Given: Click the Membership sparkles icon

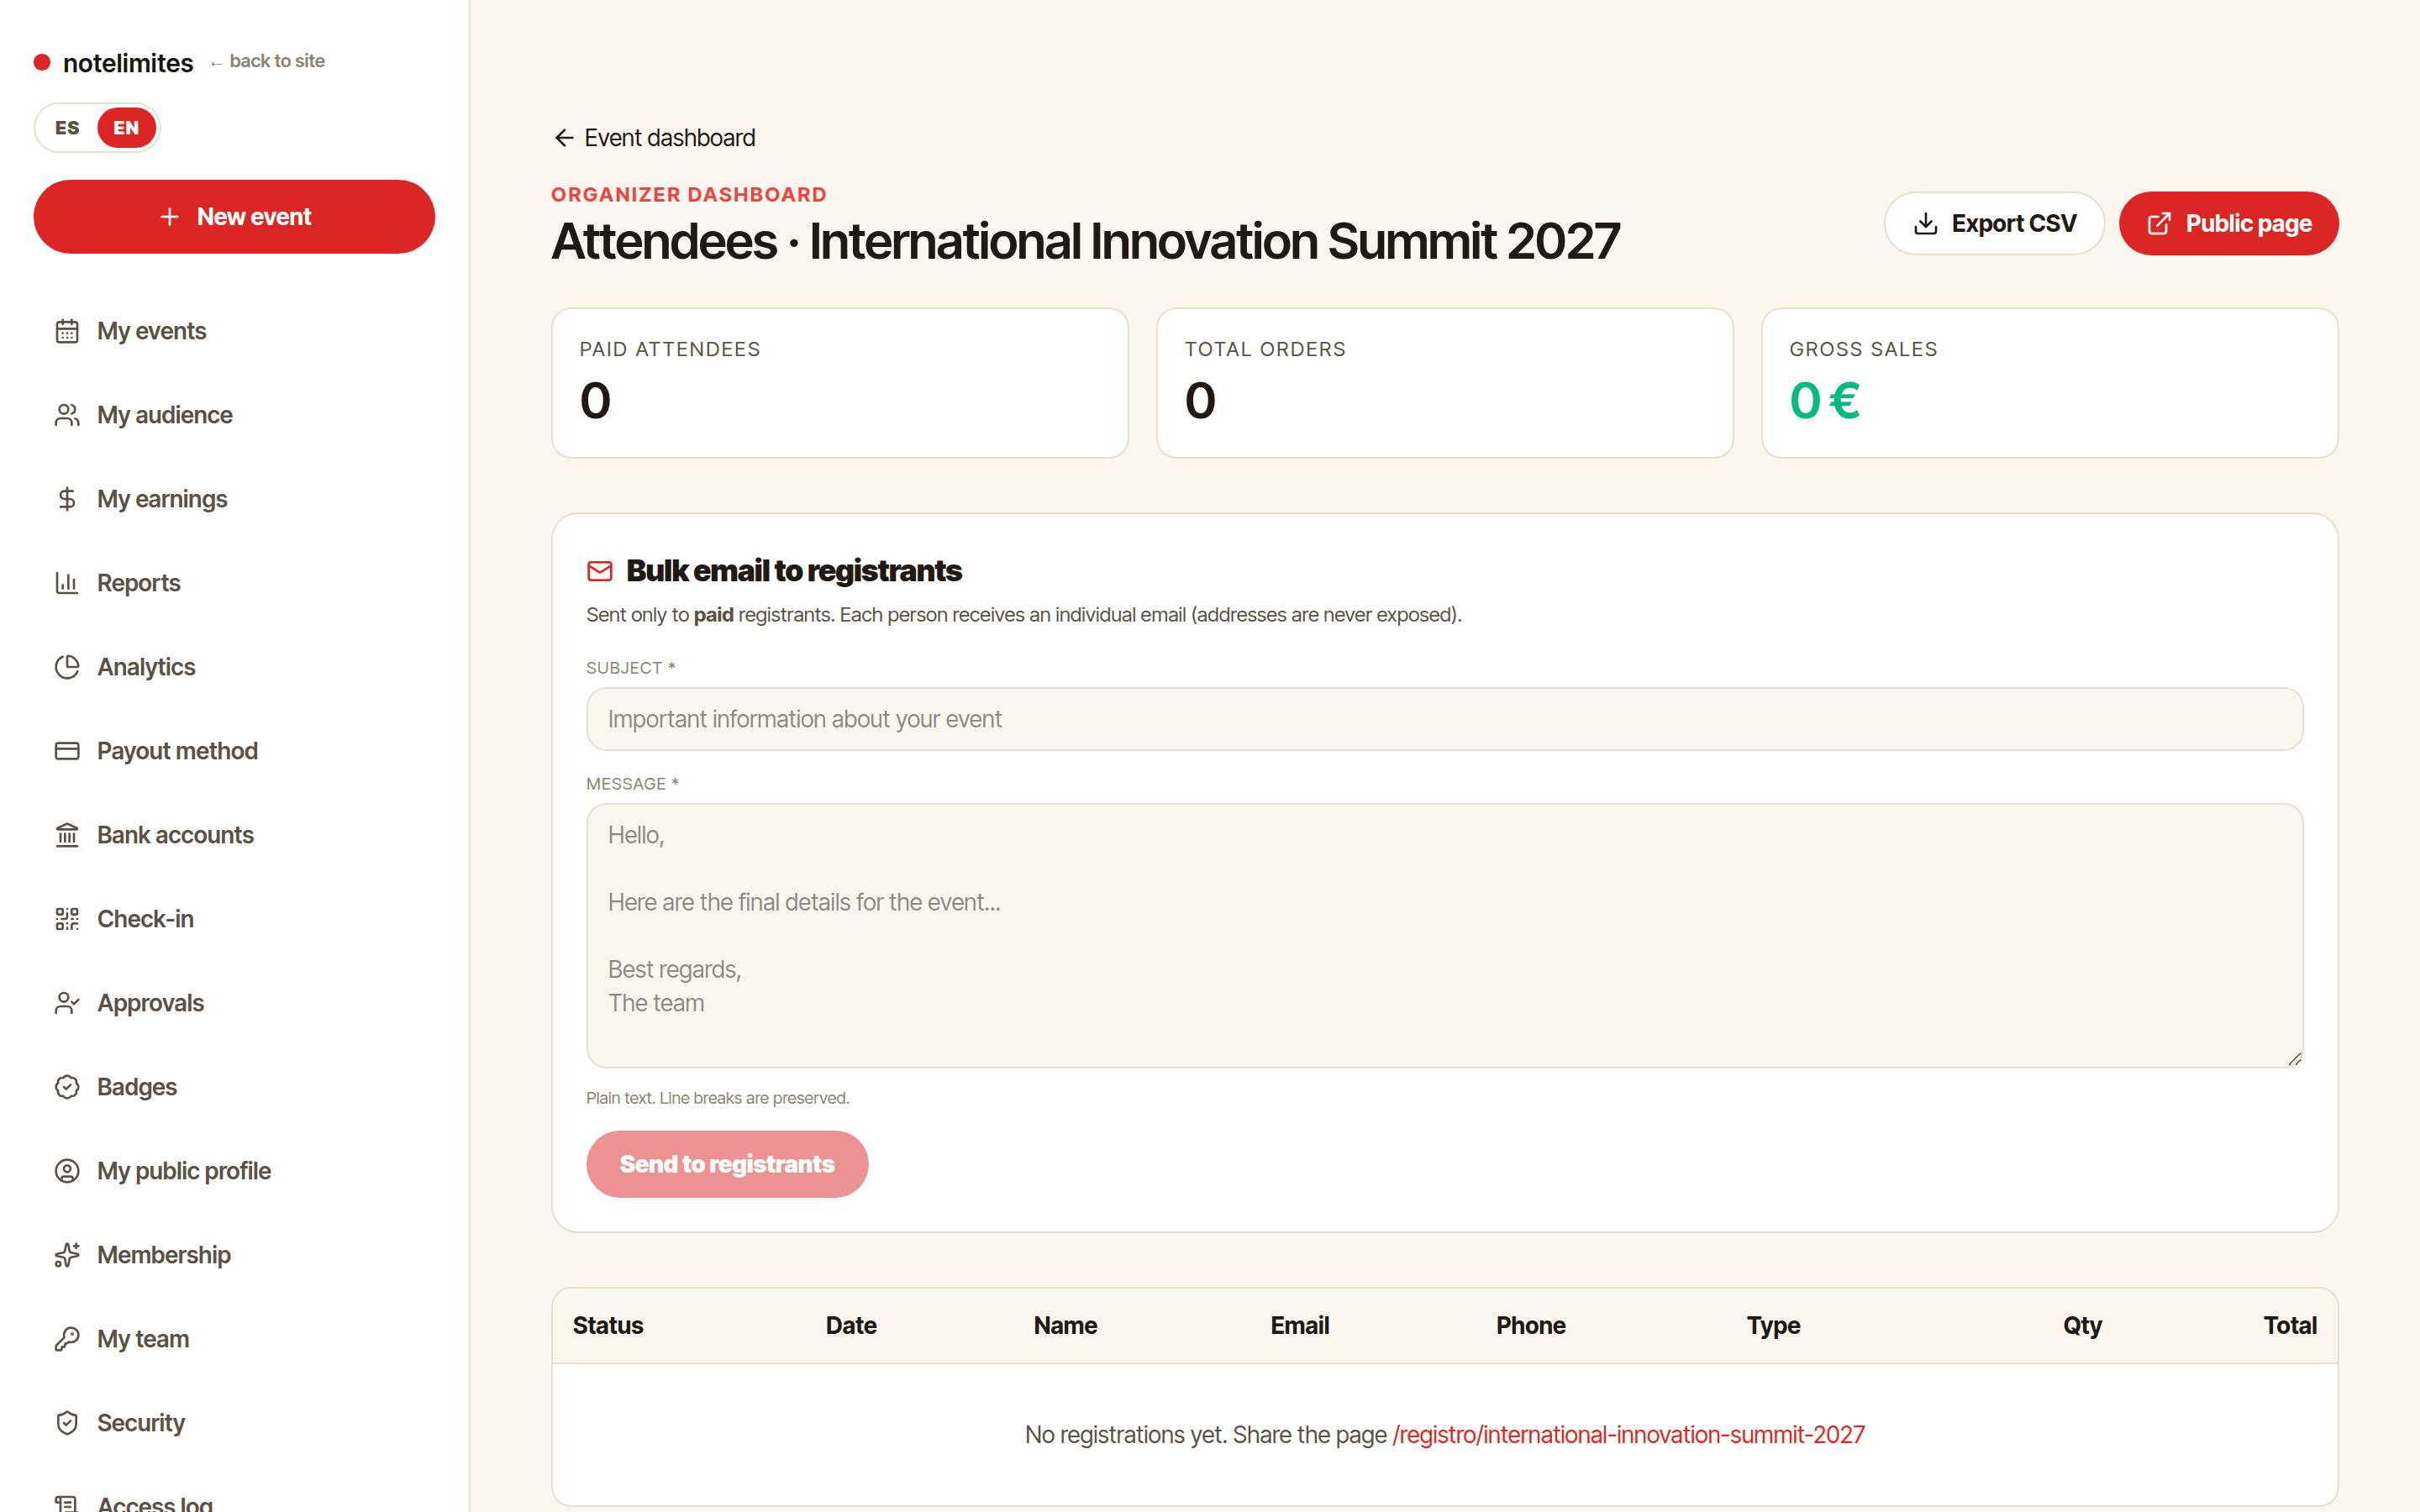Looking at the screenshot, I should 67,1255.
